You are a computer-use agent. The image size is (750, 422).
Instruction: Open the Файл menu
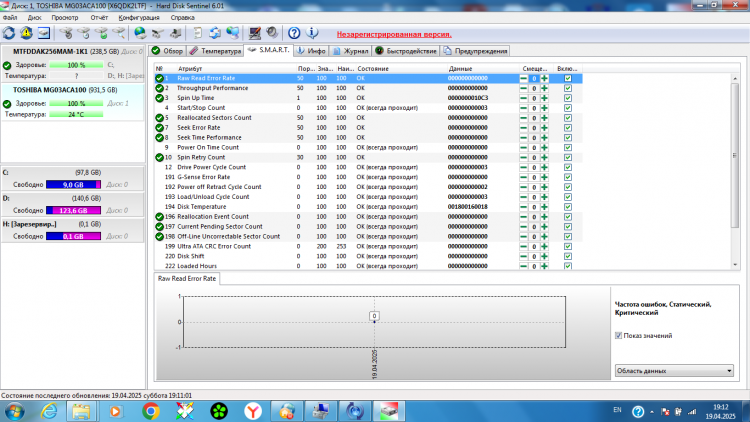(x=10, y=18)
